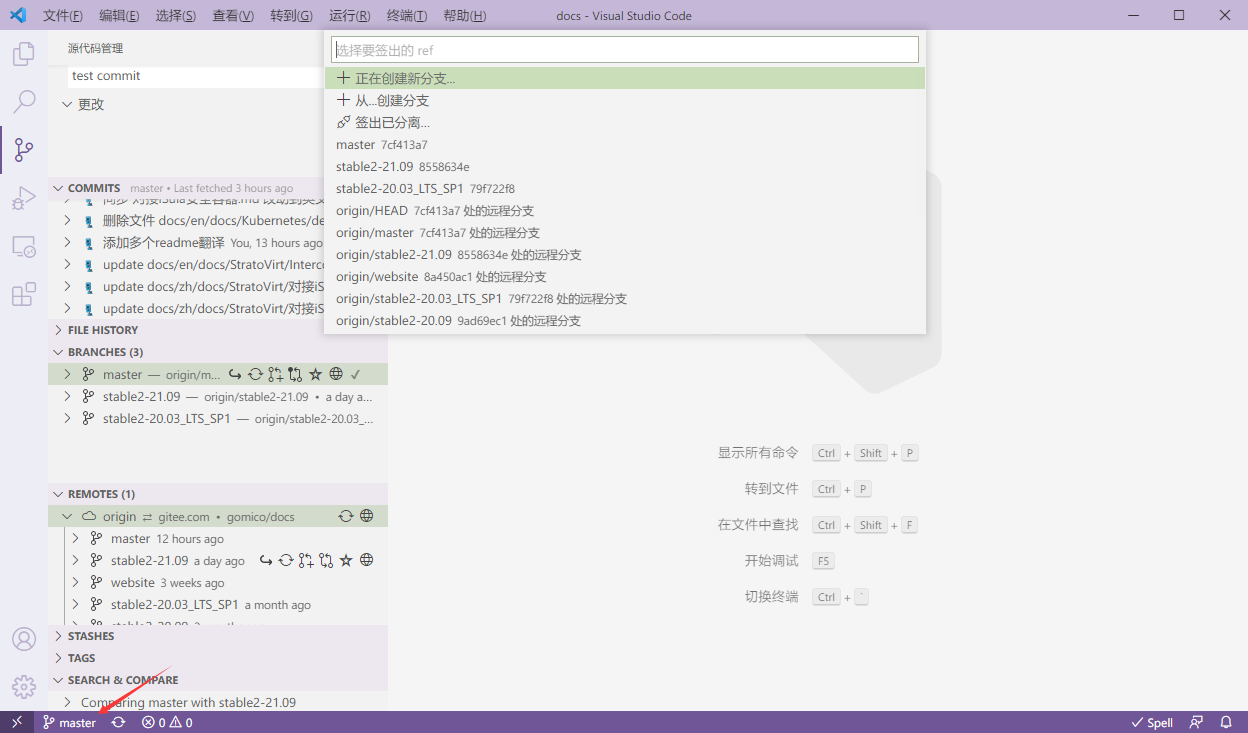Viewport: 1248px width, 733px height.
Task: Open the 编辑(E) menu
Action: tap(120, 16)
